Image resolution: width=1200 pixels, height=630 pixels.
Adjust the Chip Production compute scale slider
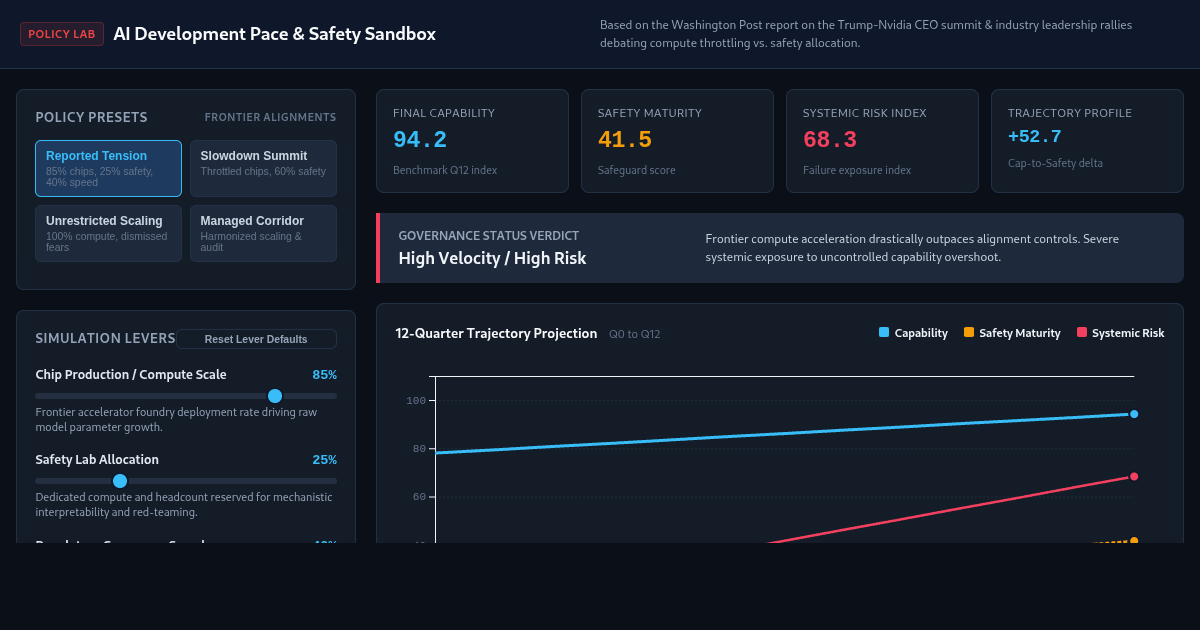pyautogui.click(x=186, y=396)
